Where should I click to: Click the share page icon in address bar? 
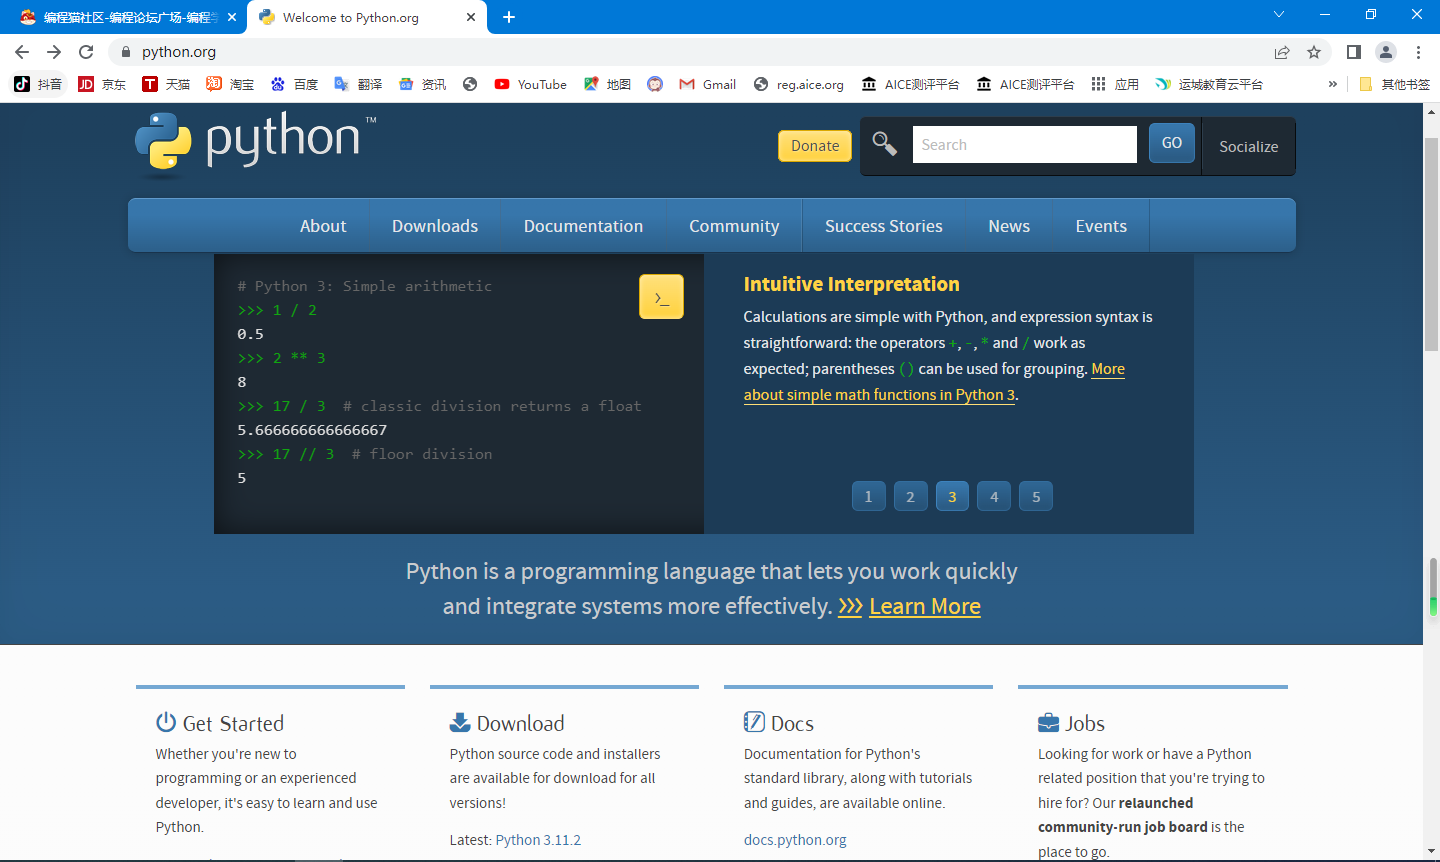click(x=1282, y=52)
